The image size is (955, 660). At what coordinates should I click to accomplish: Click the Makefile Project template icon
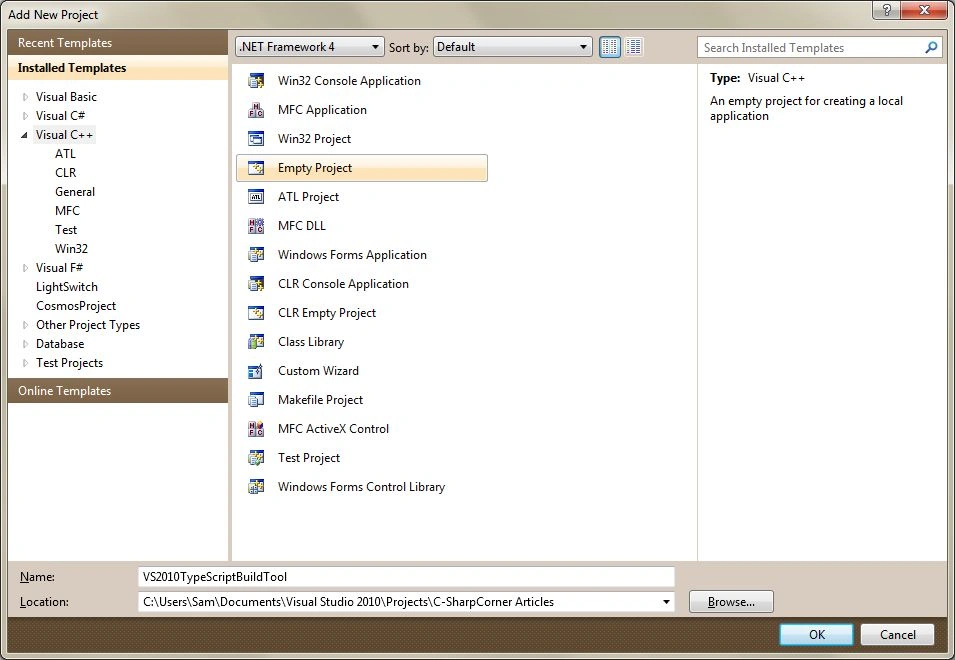(x=256, y=399)
